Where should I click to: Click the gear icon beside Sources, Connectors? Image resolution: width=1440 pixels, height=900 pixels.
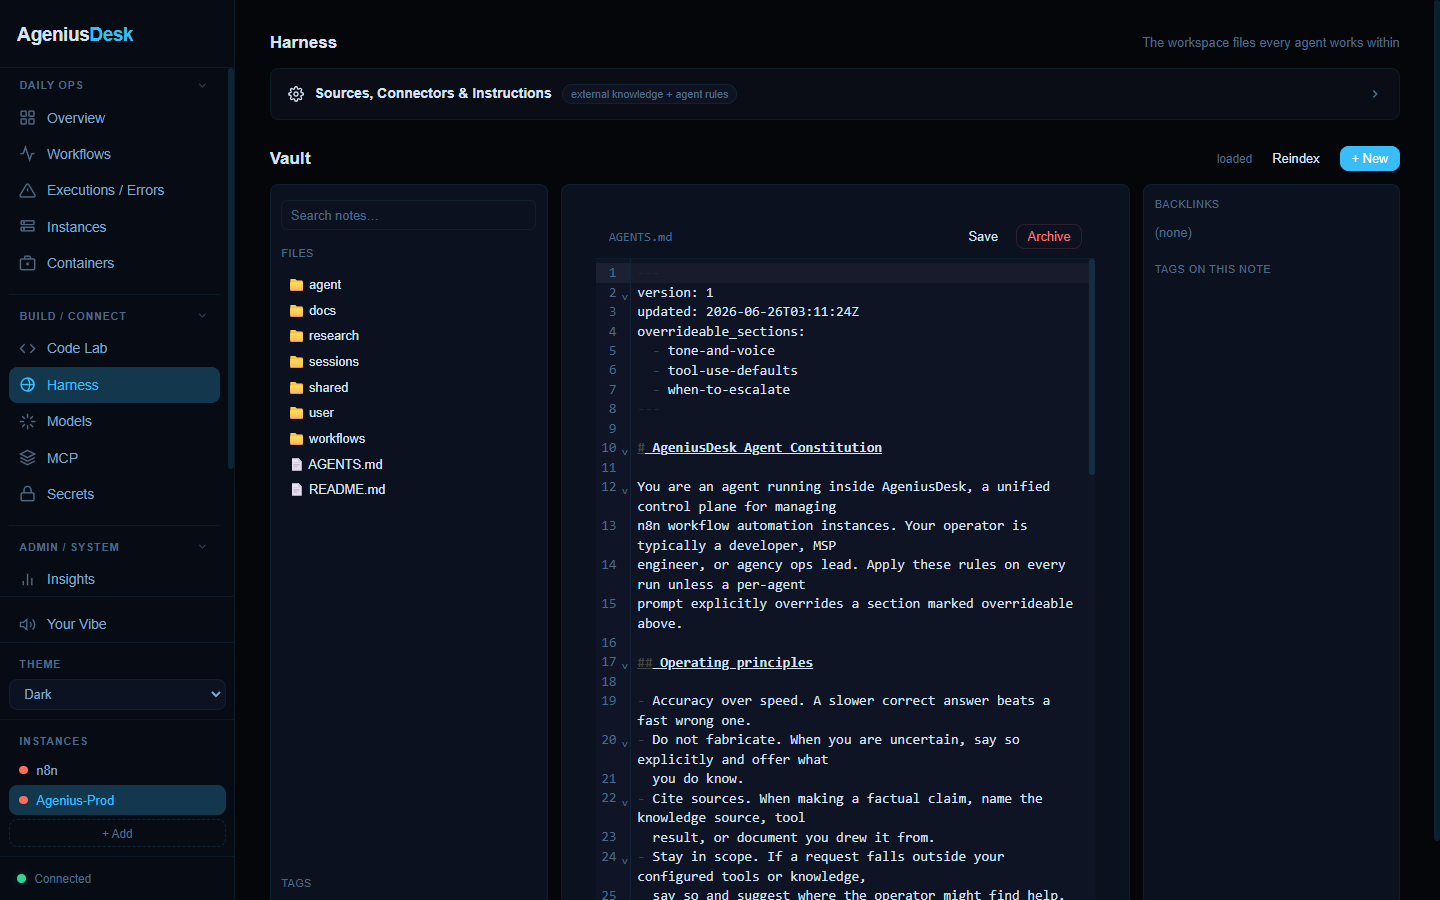pyautogui.click(x=296, y=94)
